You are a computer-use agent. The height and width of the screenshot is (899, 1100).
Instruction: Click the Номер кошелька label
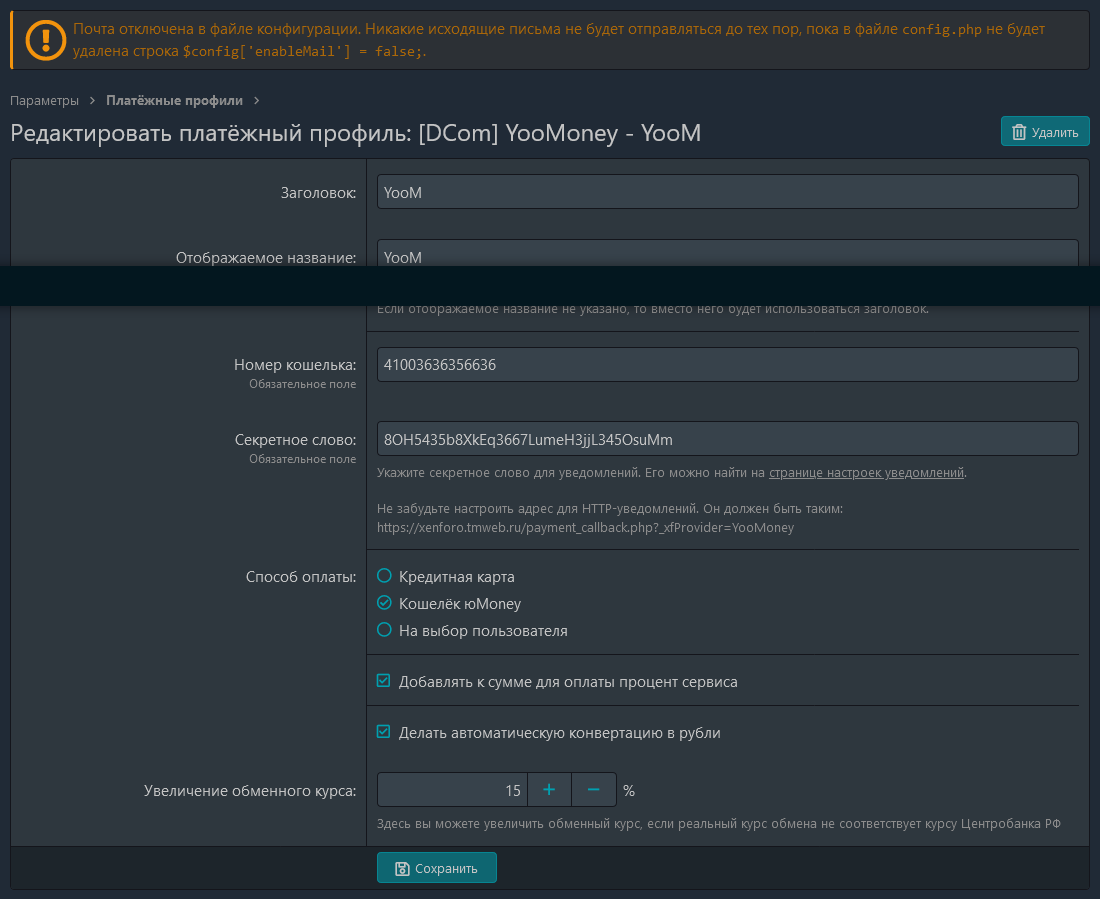[295, 365]
